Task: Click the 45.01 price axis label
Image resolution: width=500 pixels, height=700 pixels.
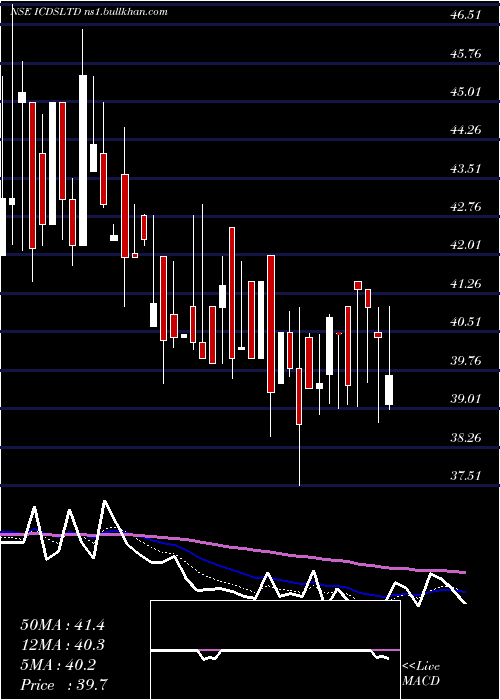Action: (466, 92)
